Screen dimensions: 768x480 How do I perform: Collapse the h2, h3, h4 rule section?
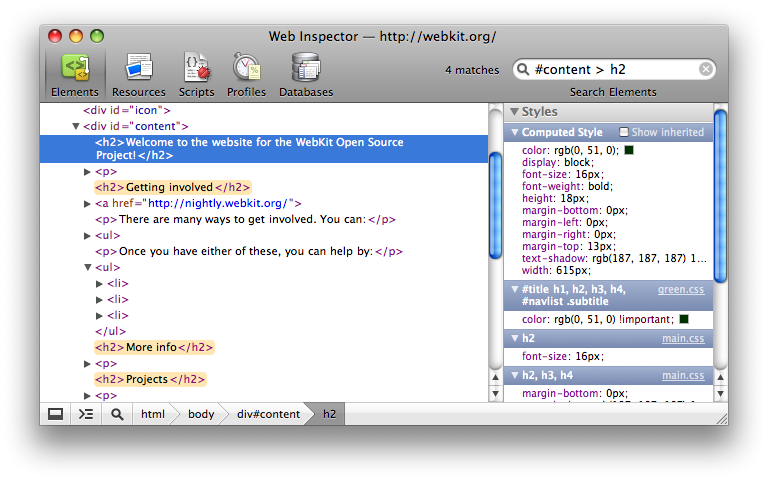515,375
